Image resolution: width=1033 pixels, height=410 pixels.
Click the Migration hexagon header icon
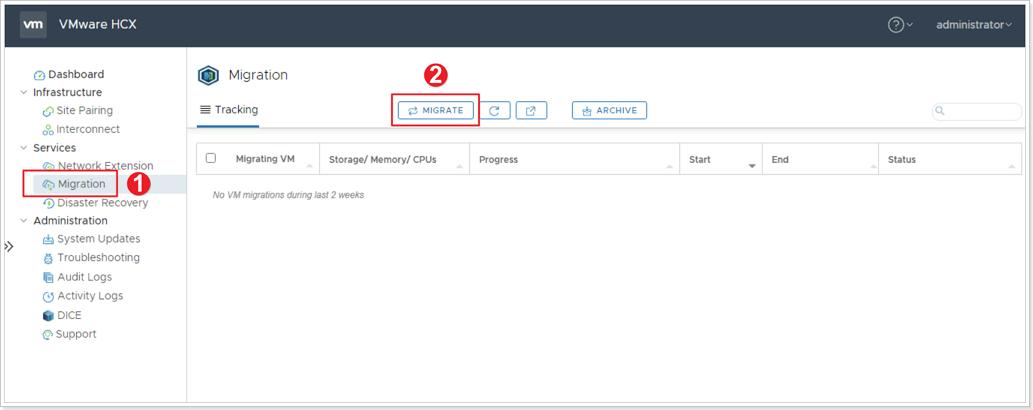tap(208, 76)
